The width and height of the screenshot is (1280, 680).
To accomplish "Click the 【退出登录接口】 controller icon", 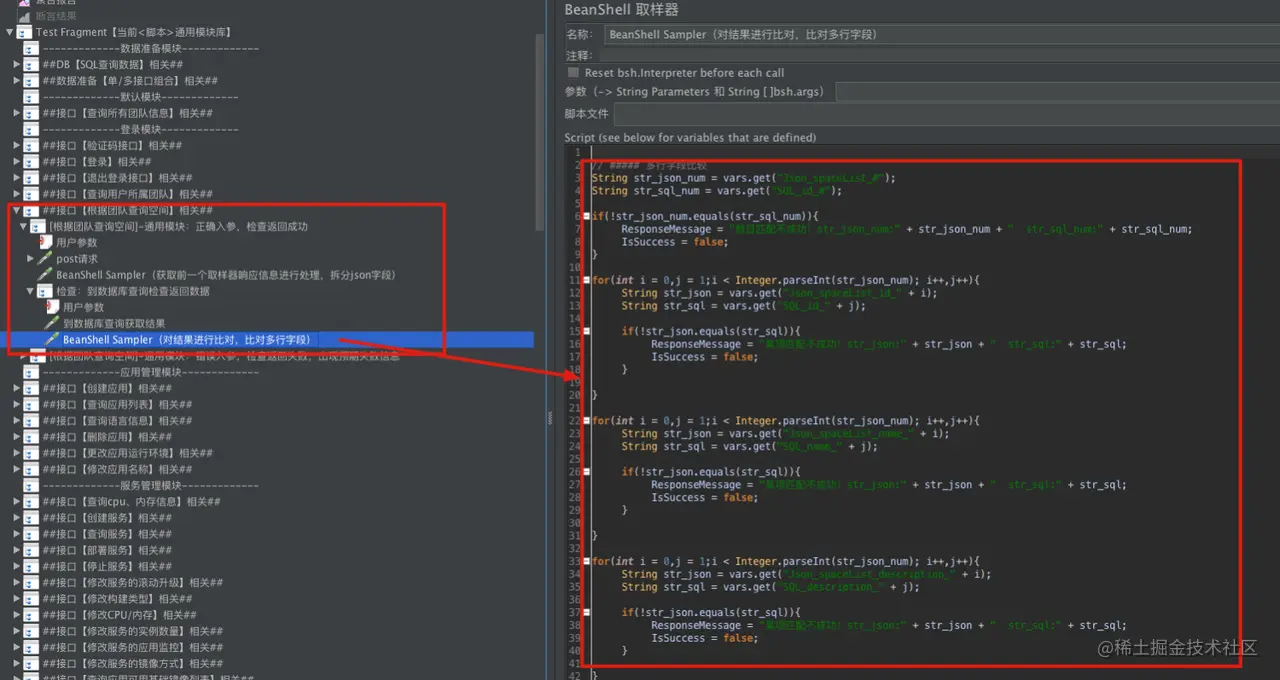I will click(x=32, y=178).
